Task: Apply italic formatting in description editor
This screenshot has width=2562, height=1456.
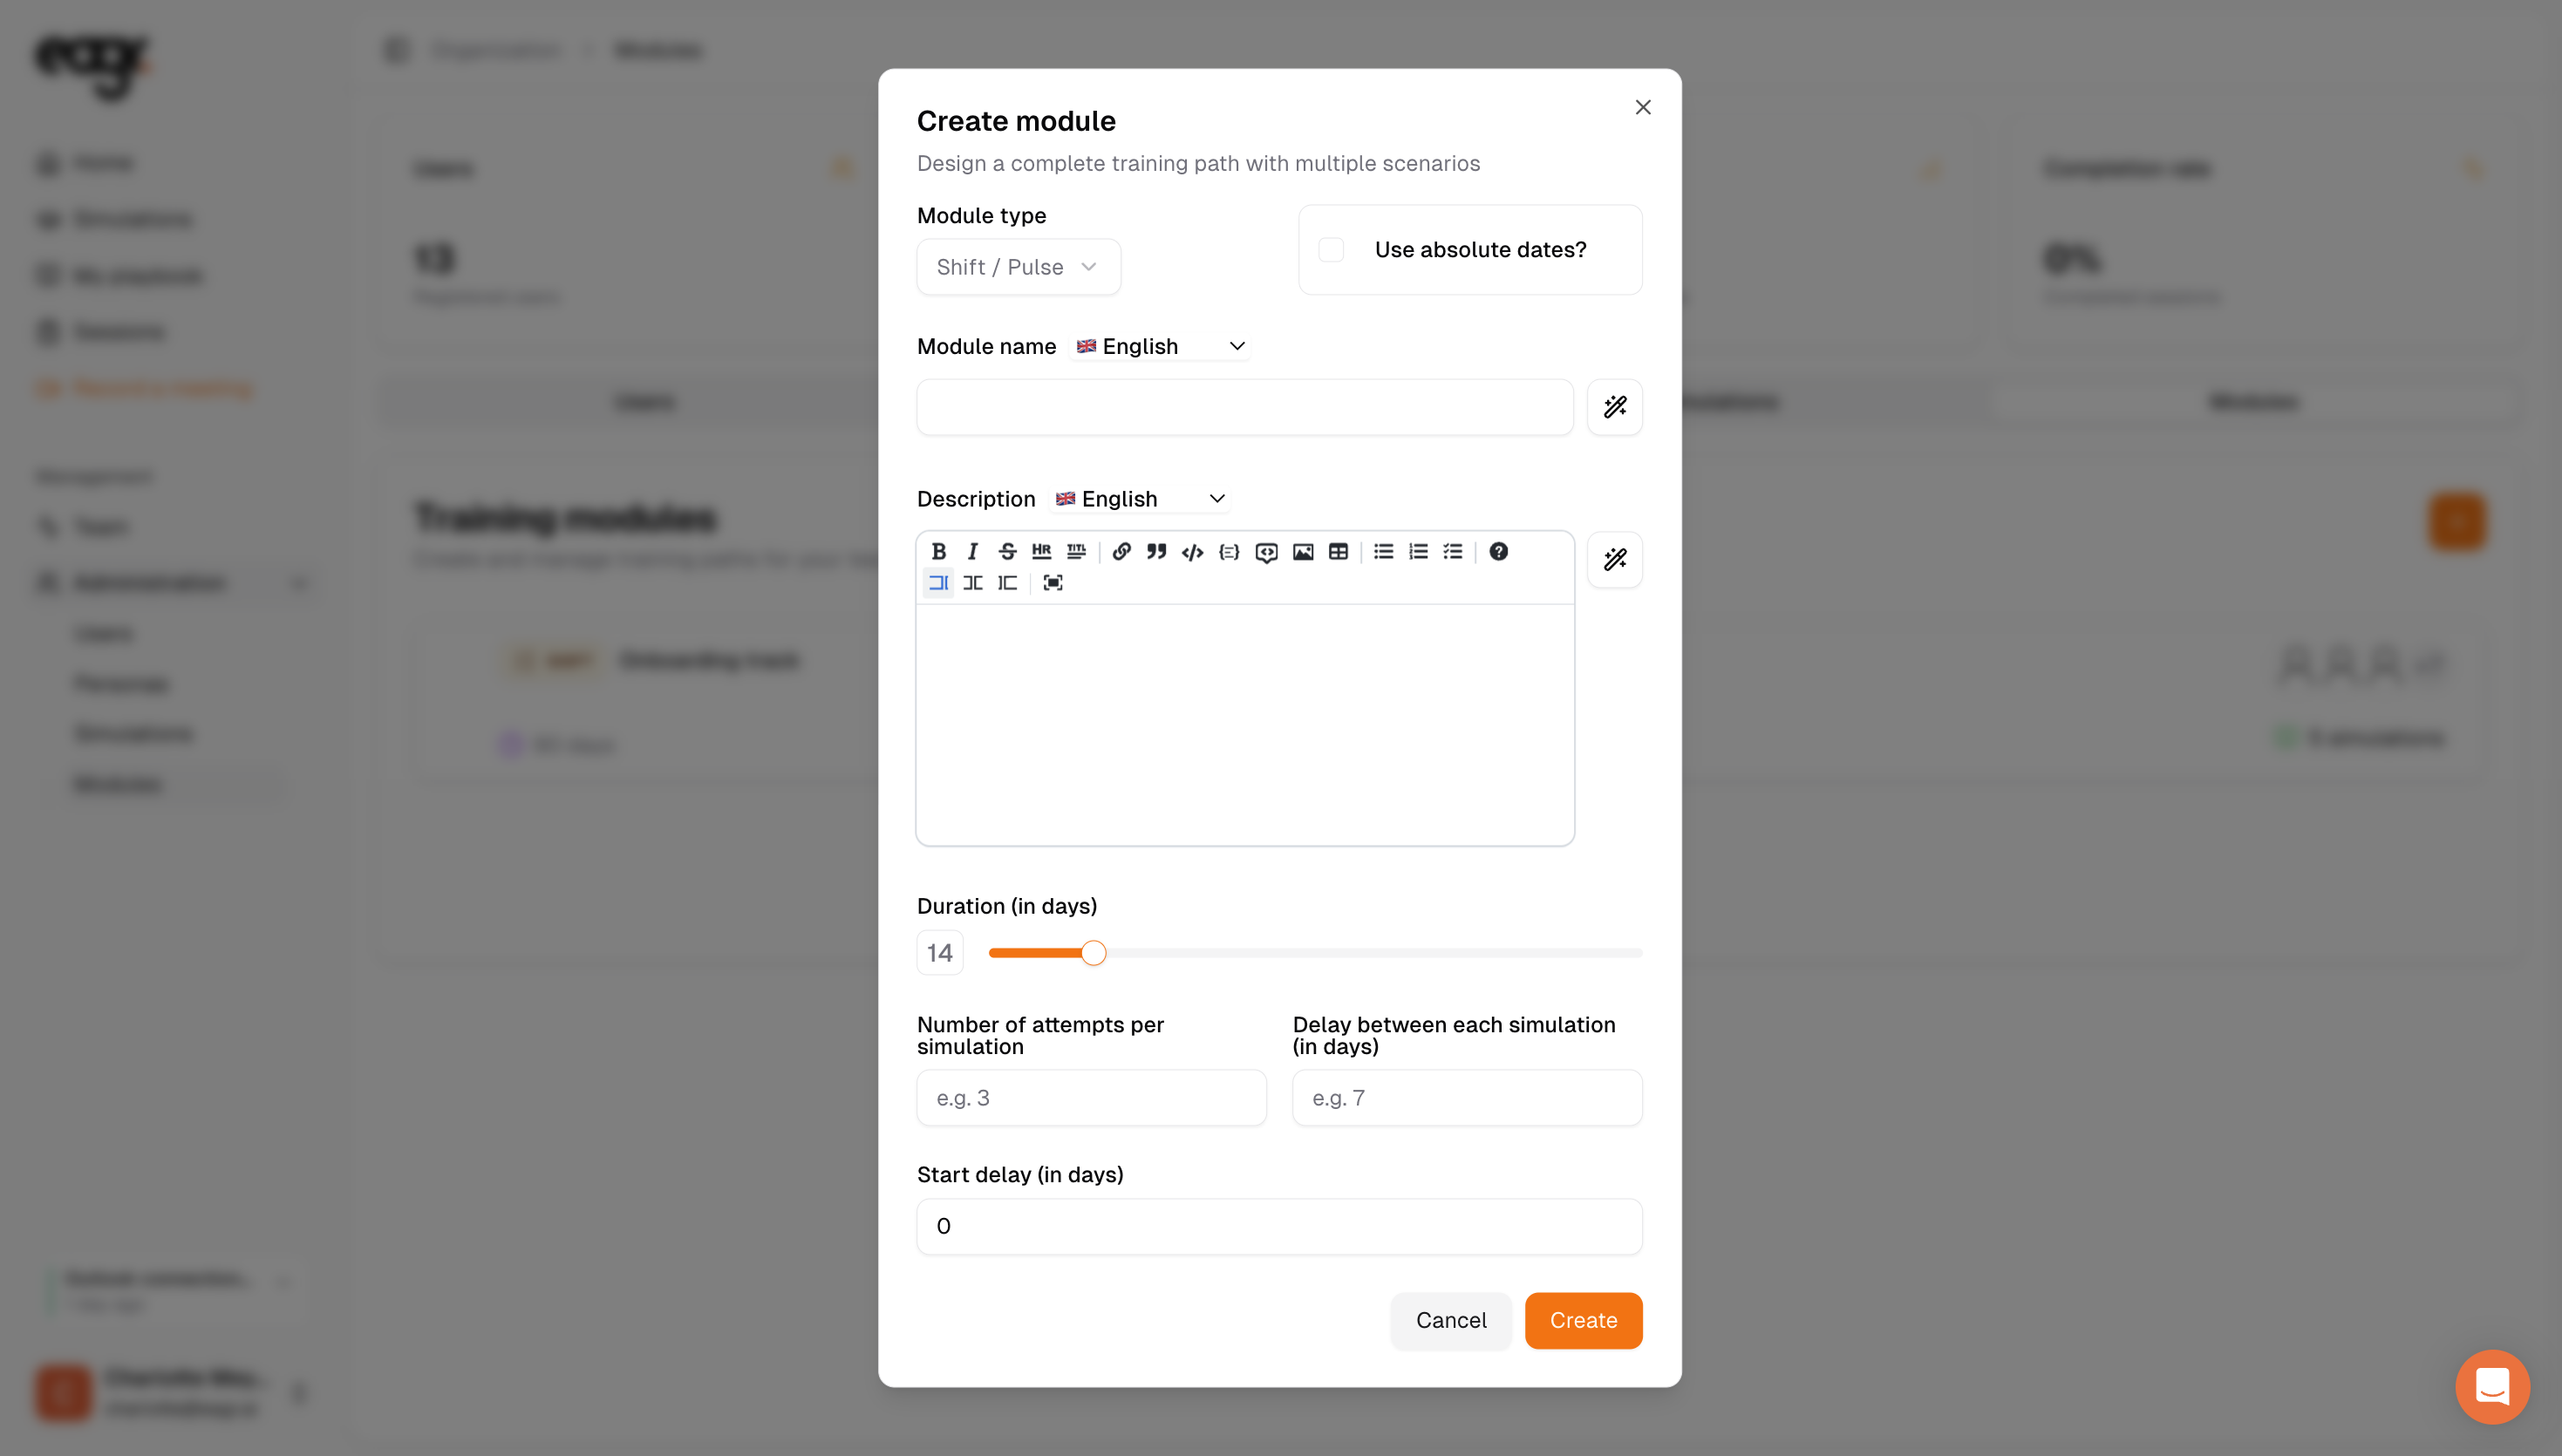Action: pos(972,551)
